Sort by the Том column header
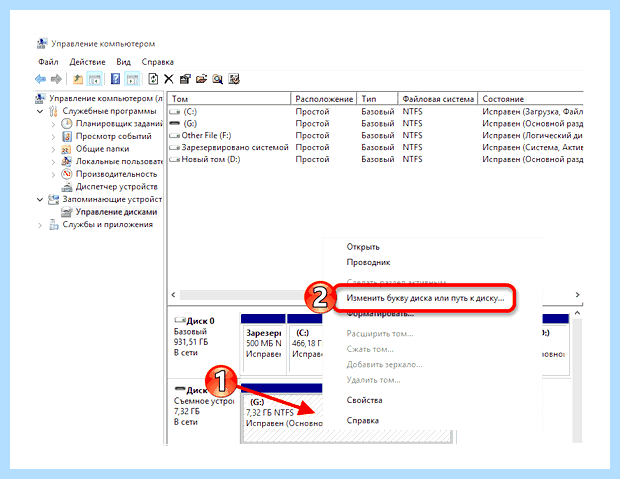 [x=229, y=99]
